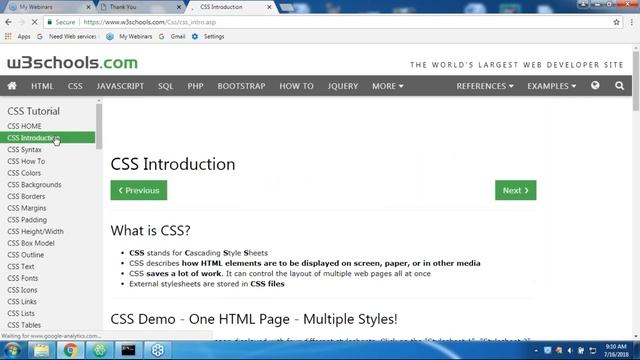Open the Gmail bookmark
Viewport: 640px width, 360px height.
point(172,36)
